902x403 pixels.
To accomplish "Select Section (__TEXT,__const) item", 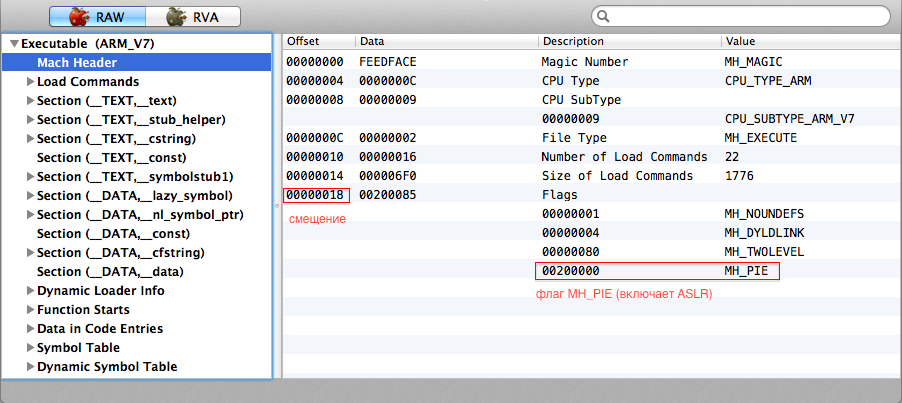I will coord(112,158).
